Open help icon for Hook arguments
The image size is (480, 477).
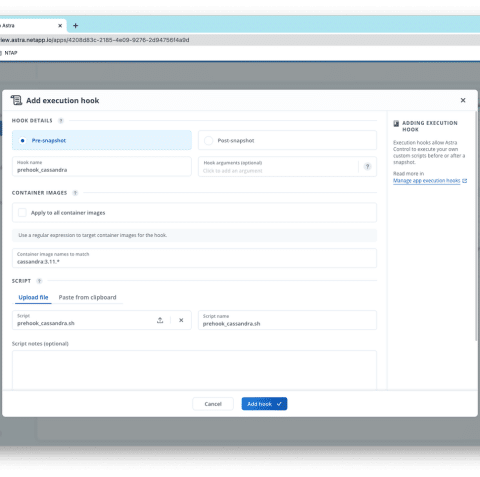(x=367, y=166)
